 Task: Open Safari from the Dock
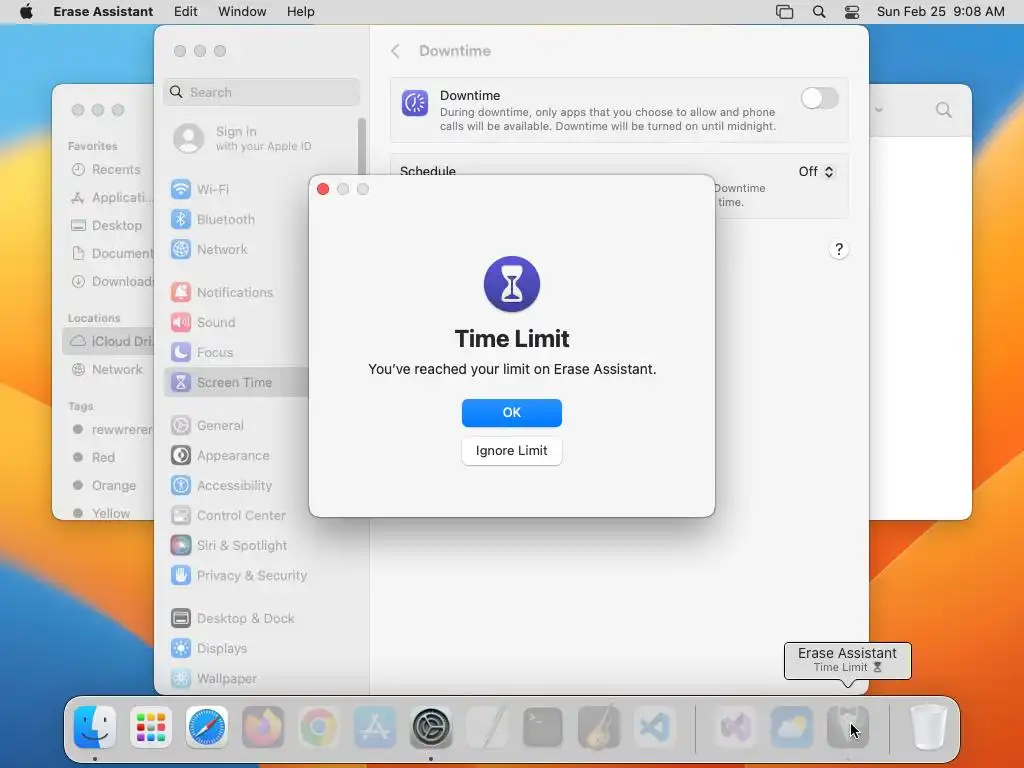click(x=207, y=727)
